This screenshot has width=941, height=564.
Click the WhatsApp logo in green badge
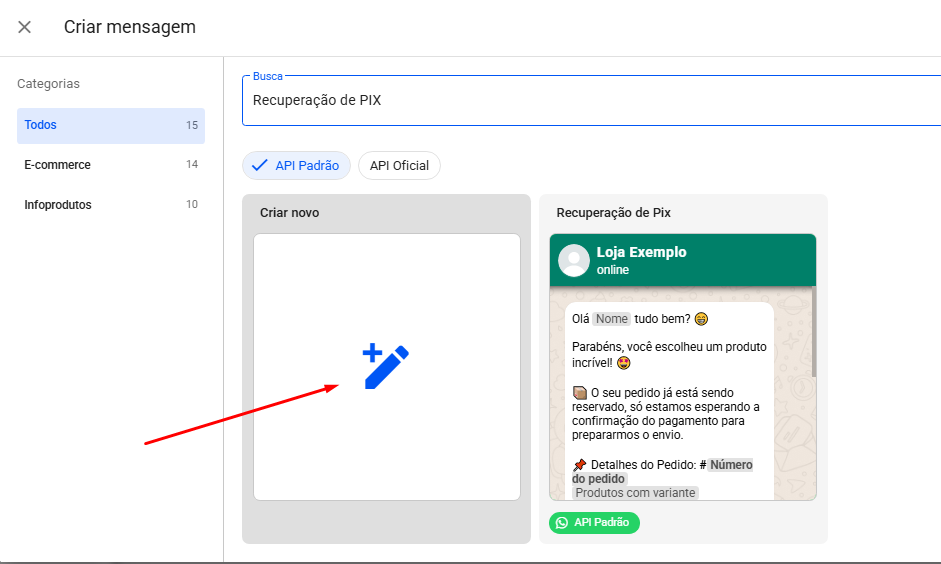coord(562,523)
